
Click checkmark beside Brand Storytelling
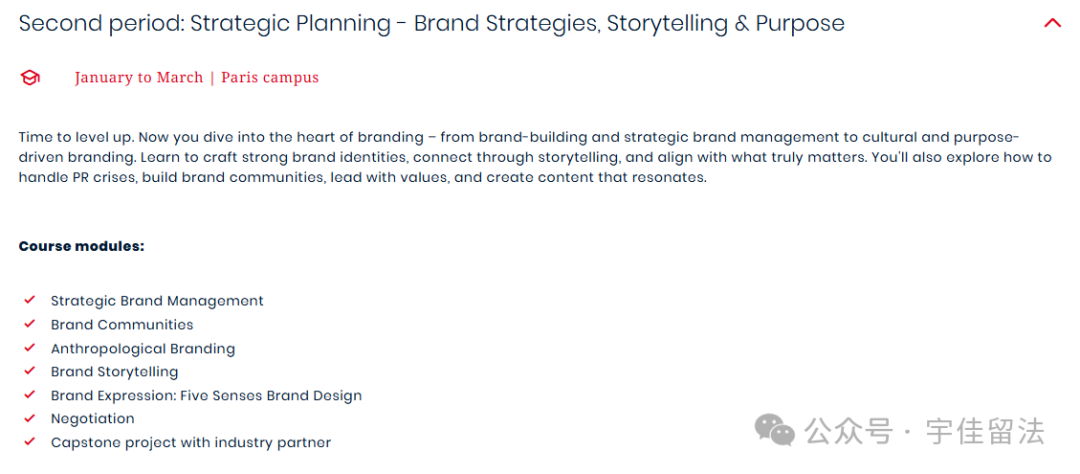point(29,371)
